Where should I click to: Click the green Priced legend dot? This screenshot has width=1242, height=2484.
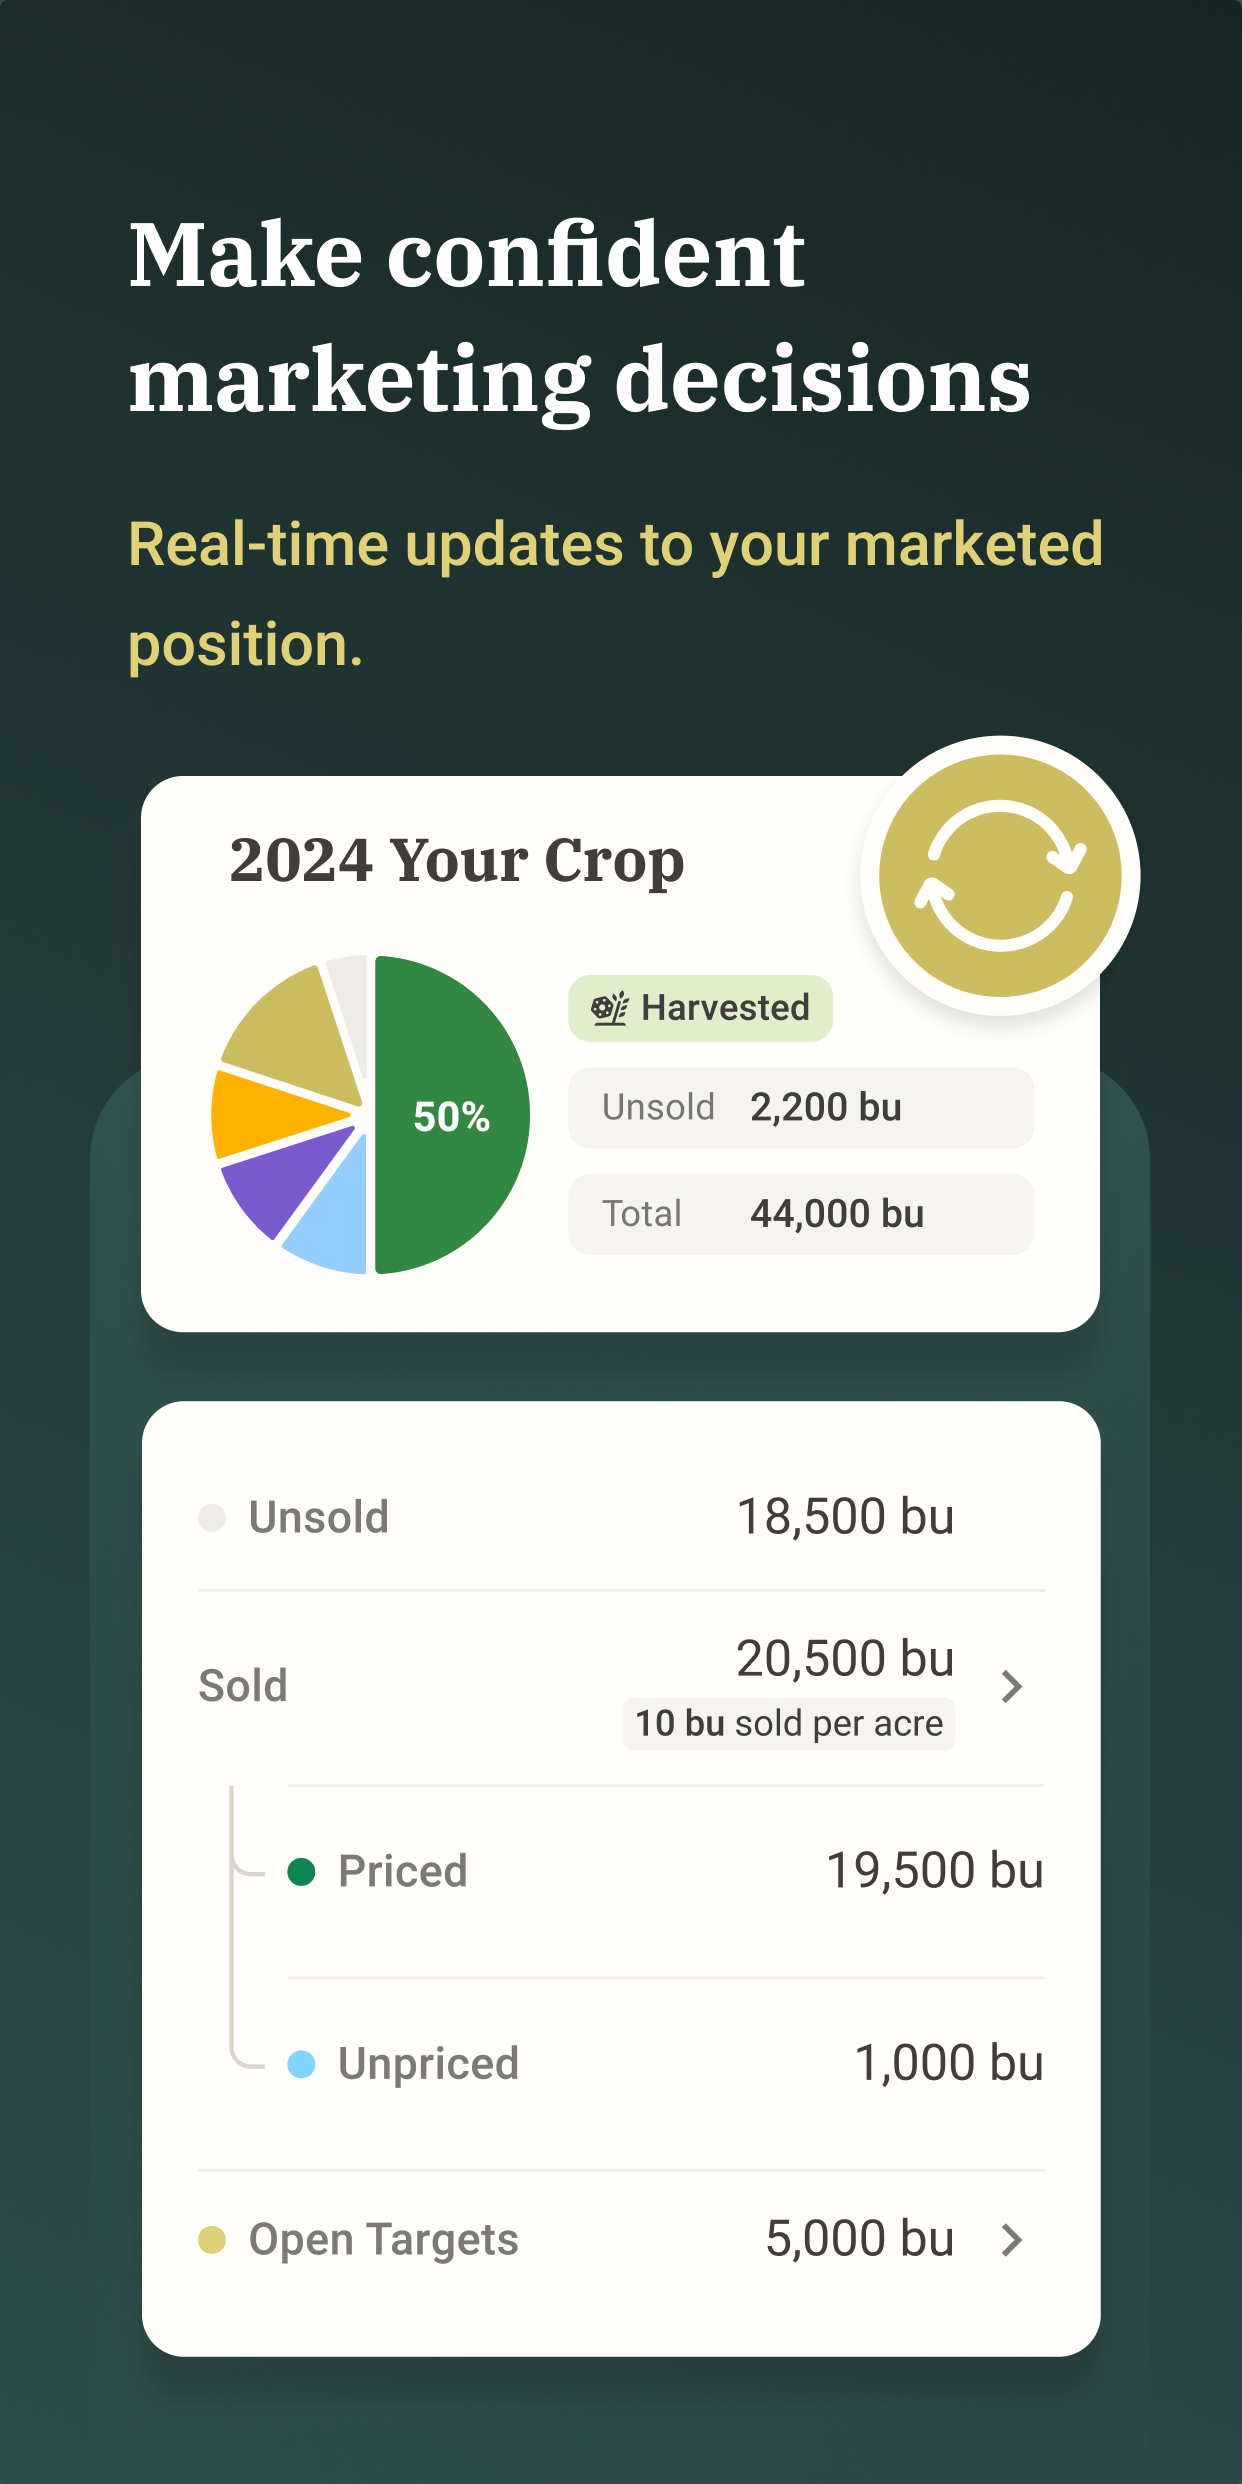[x=301, y=1871]
